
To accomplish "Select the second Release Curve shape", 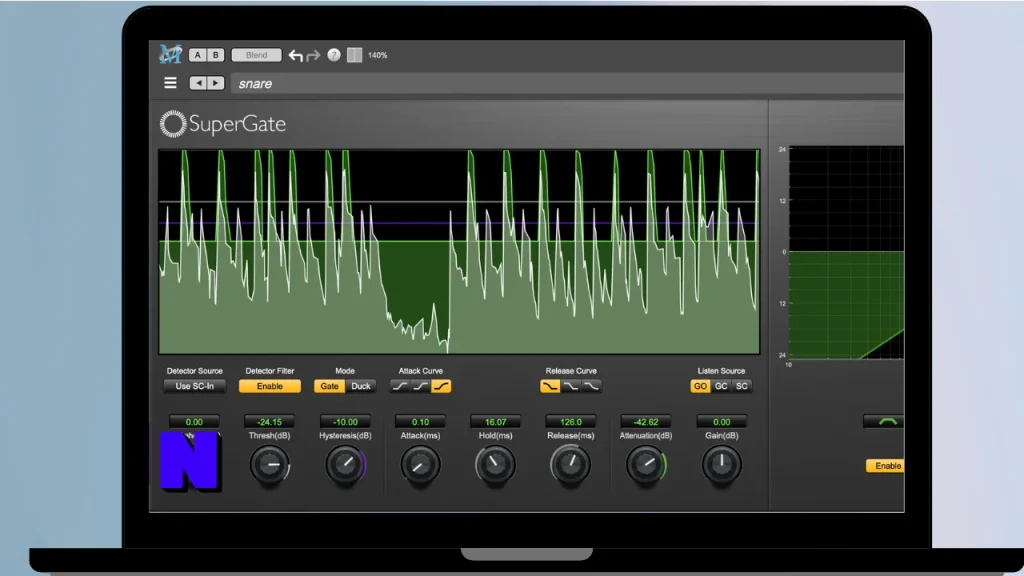I will (571, 386).
